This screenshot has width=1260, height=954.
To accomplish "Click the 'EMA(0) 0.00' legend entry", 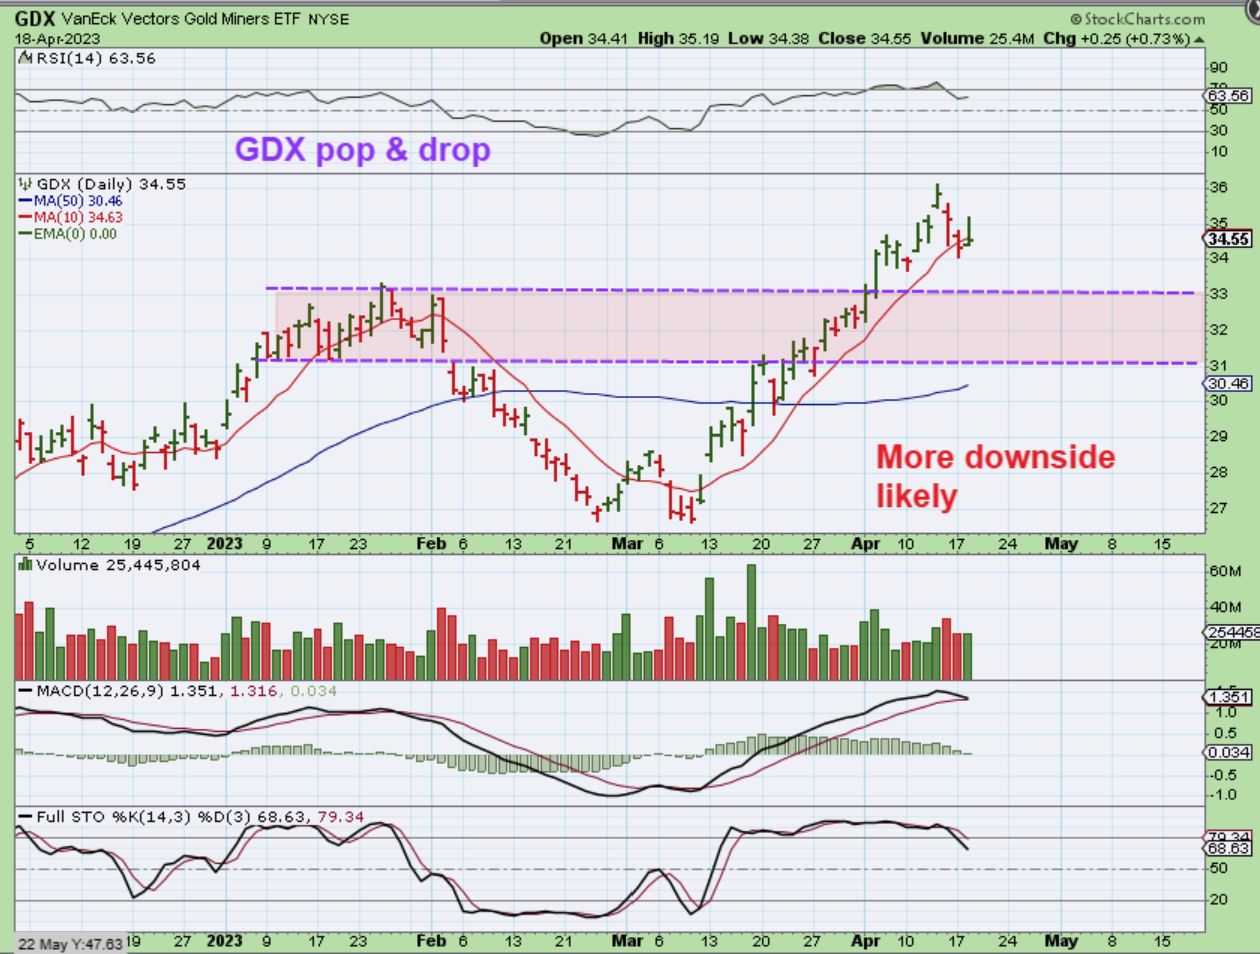I will pos(75,234).
